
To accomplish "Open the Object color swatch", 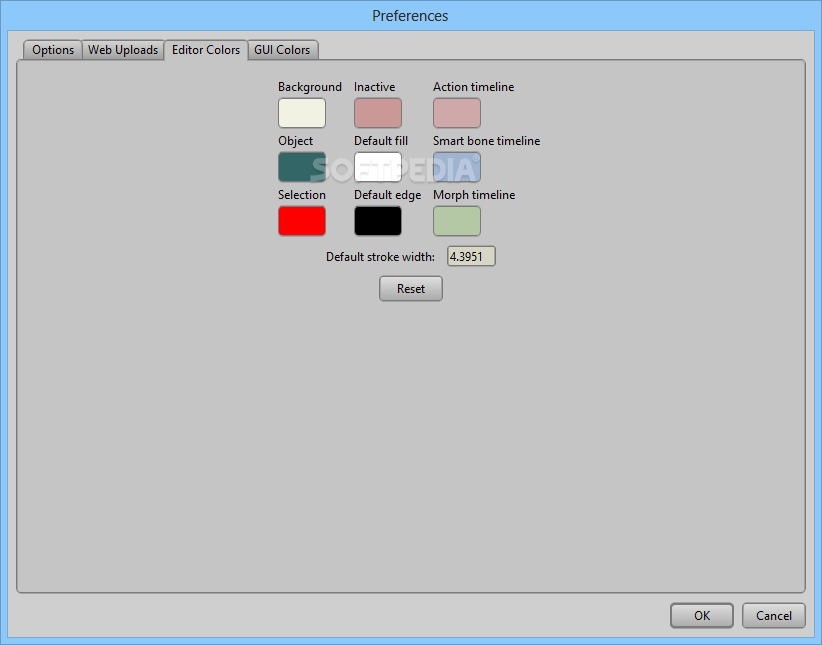I will point(302,167).
